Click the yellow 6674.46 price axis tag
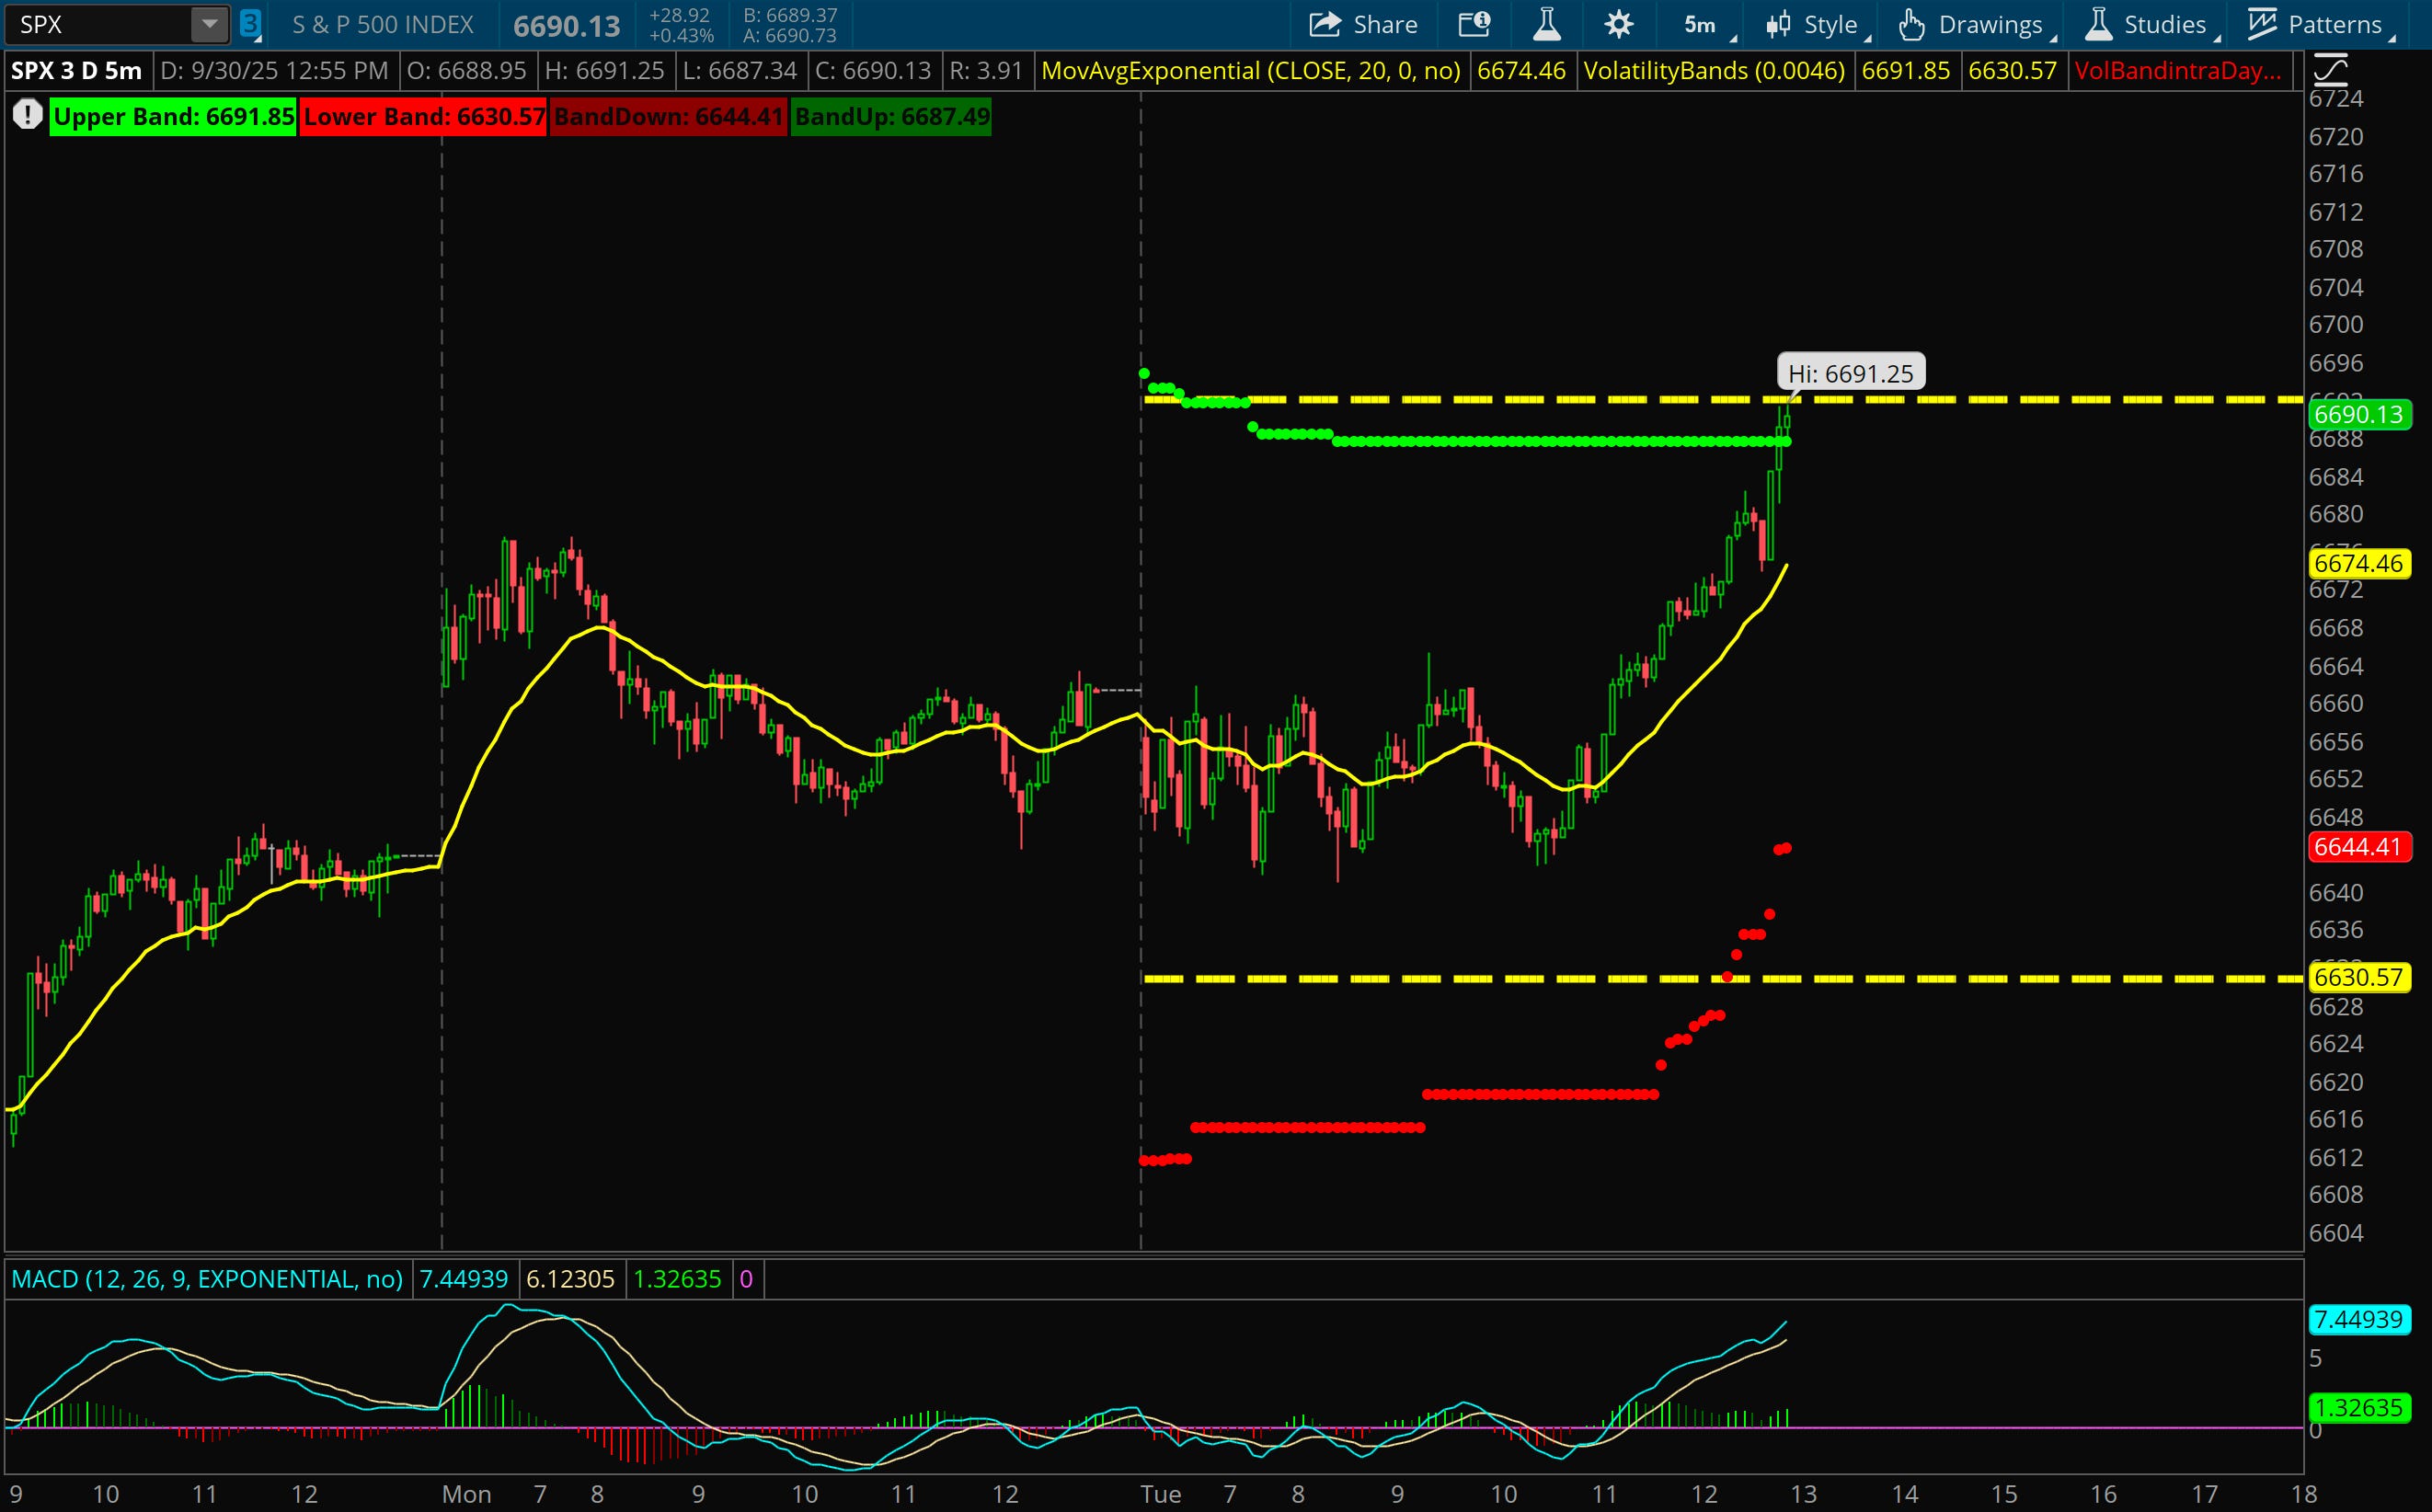The height and width of the screenshot is (1512, 2432). (x=2358, y=563)
